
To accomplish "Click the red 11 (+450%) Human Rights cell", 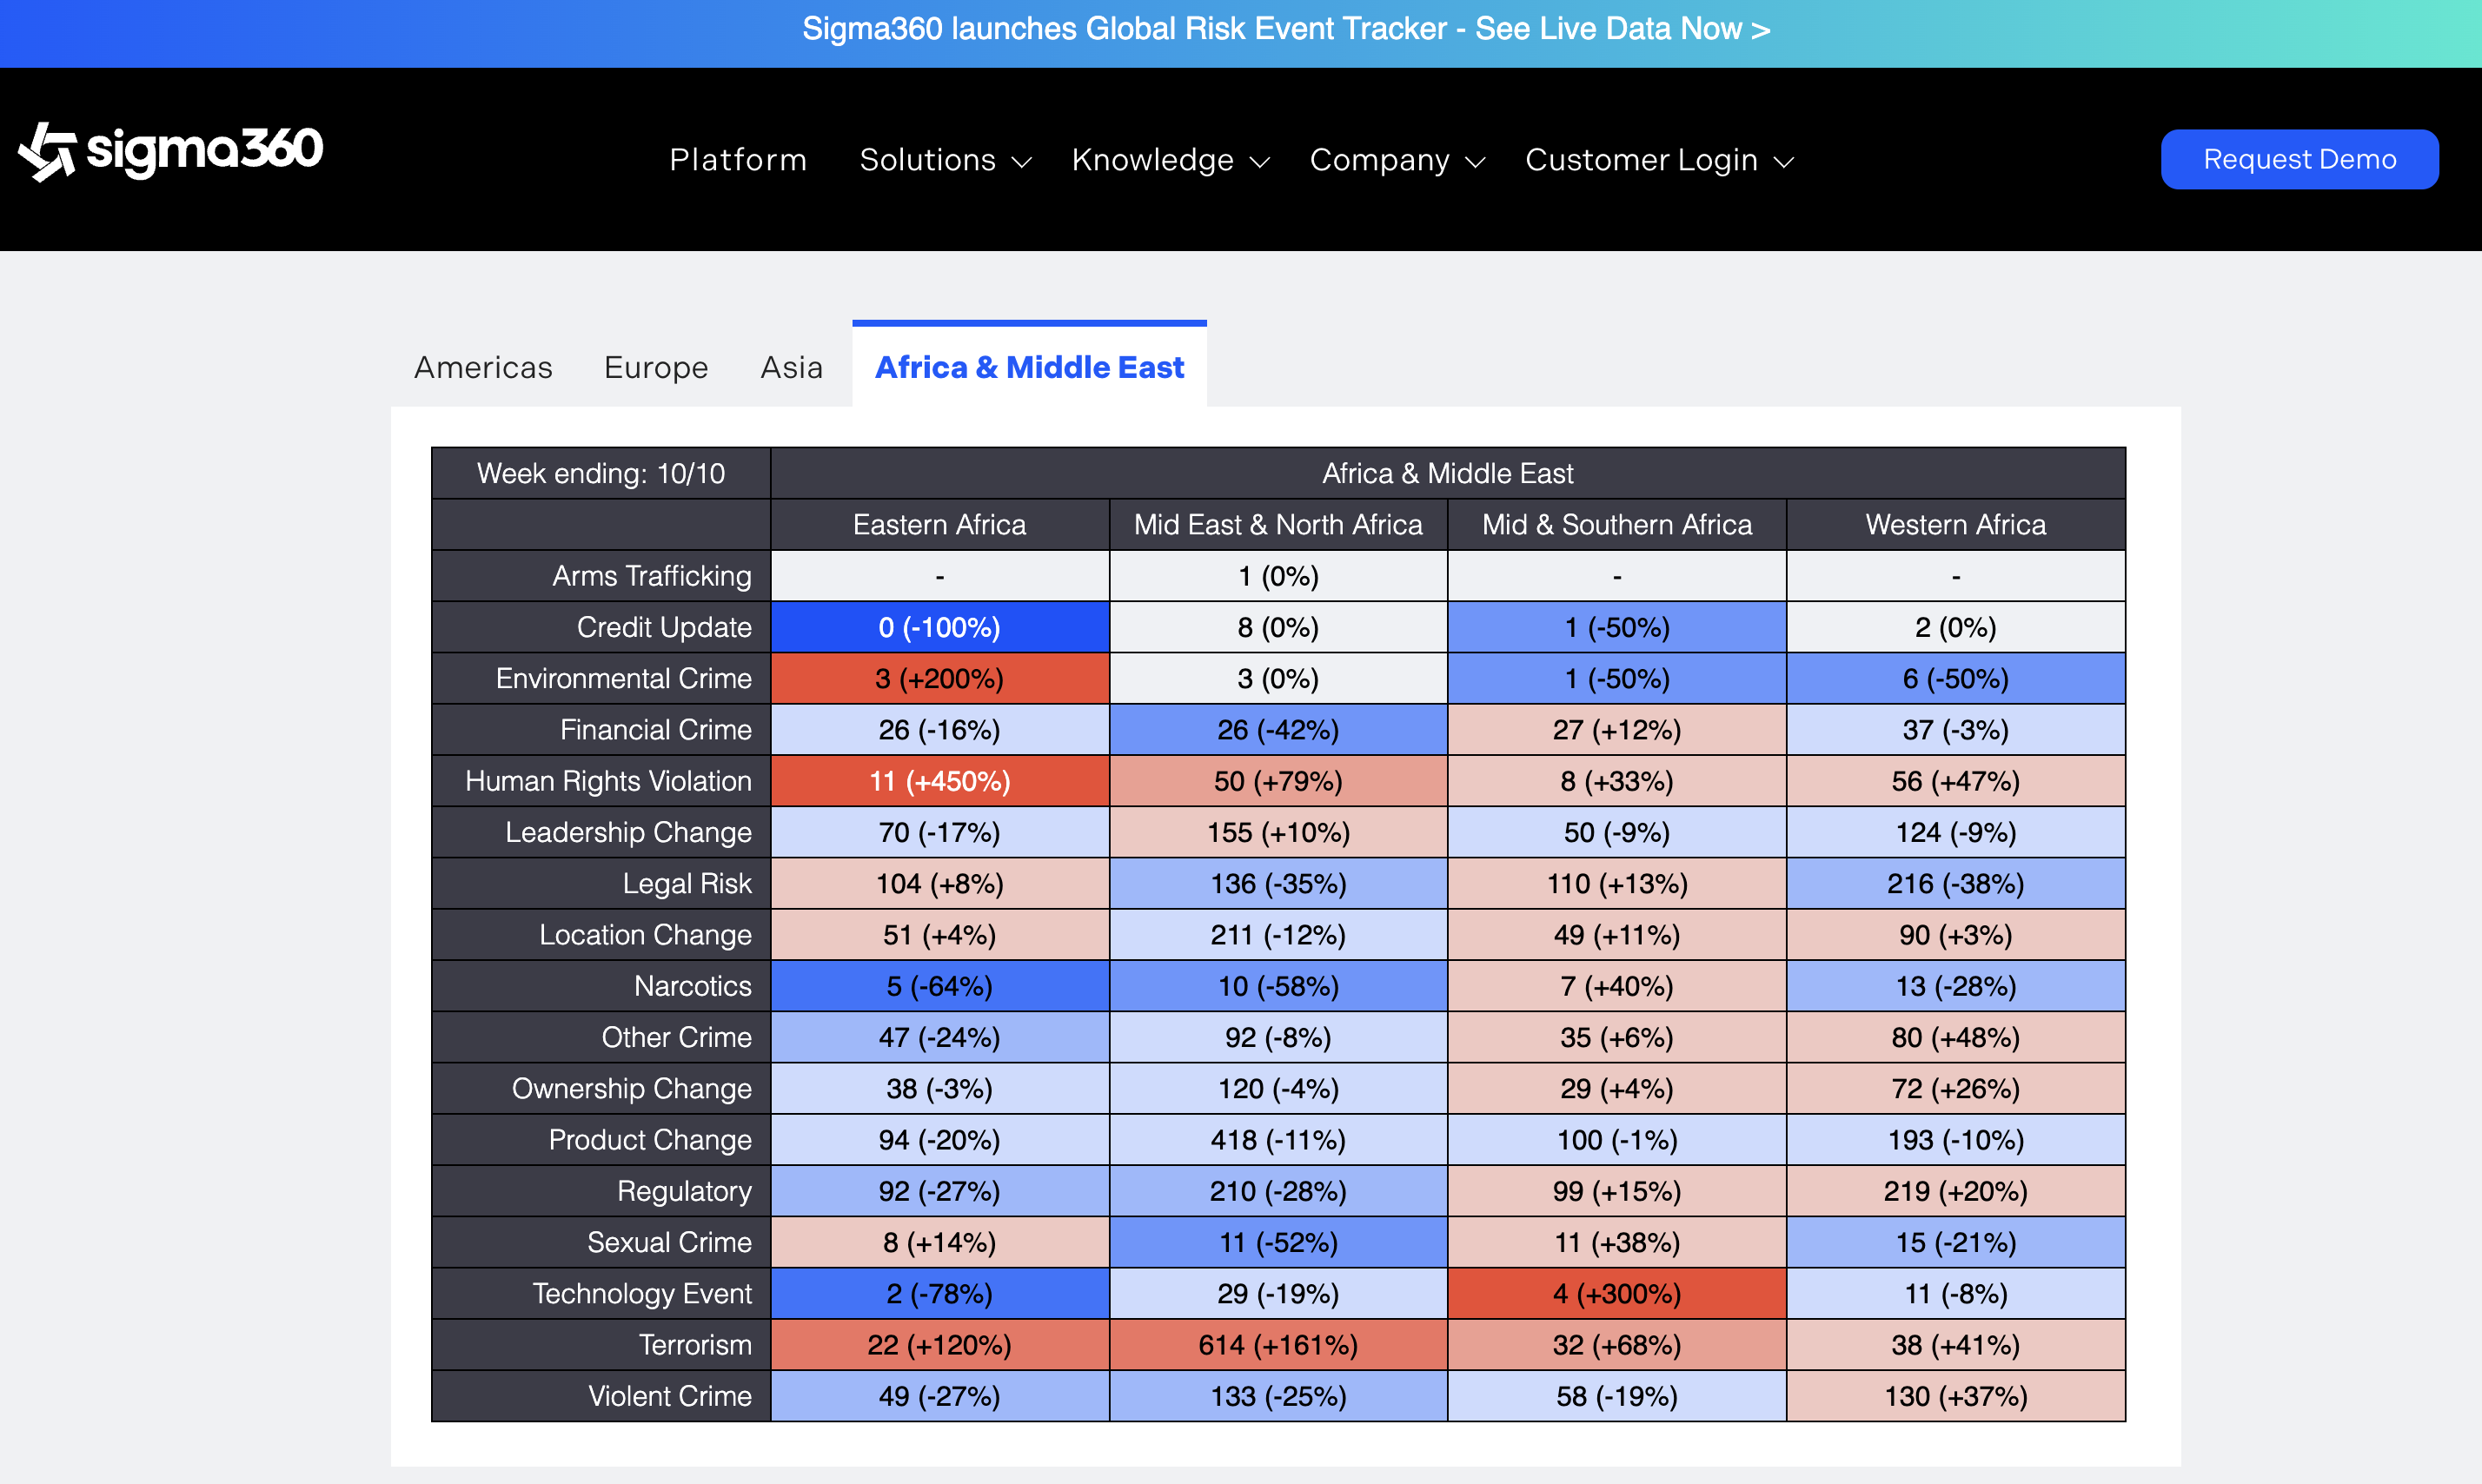I will pos(939,781).
